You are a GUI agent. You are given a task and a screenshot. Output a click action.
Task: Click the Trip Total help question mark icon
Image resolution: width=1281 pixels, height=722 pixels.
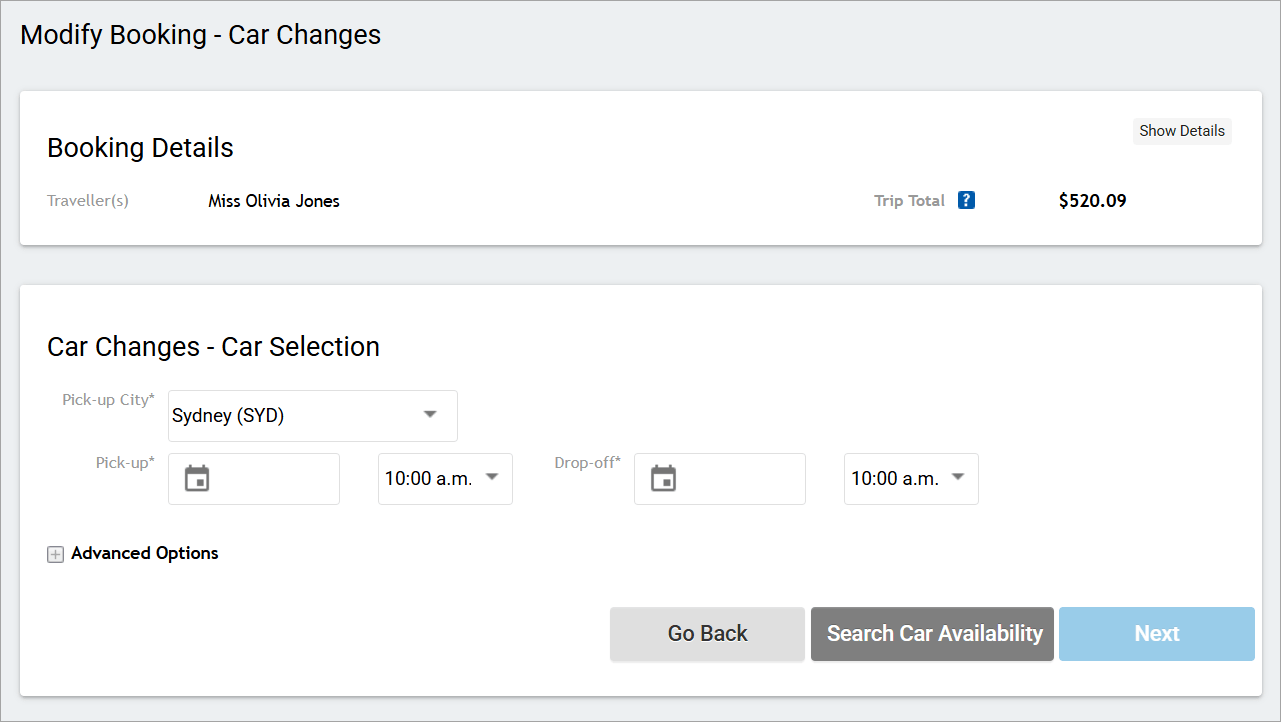[966, 200]
